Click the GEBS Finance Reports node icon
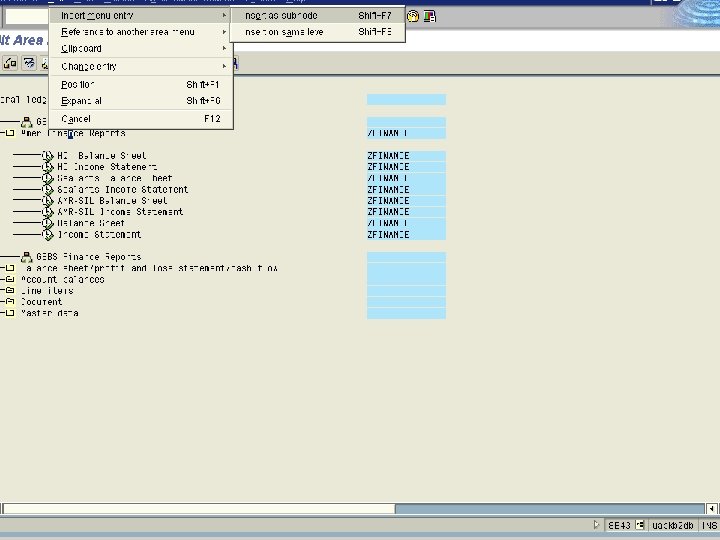 click(x=26, y=257)
